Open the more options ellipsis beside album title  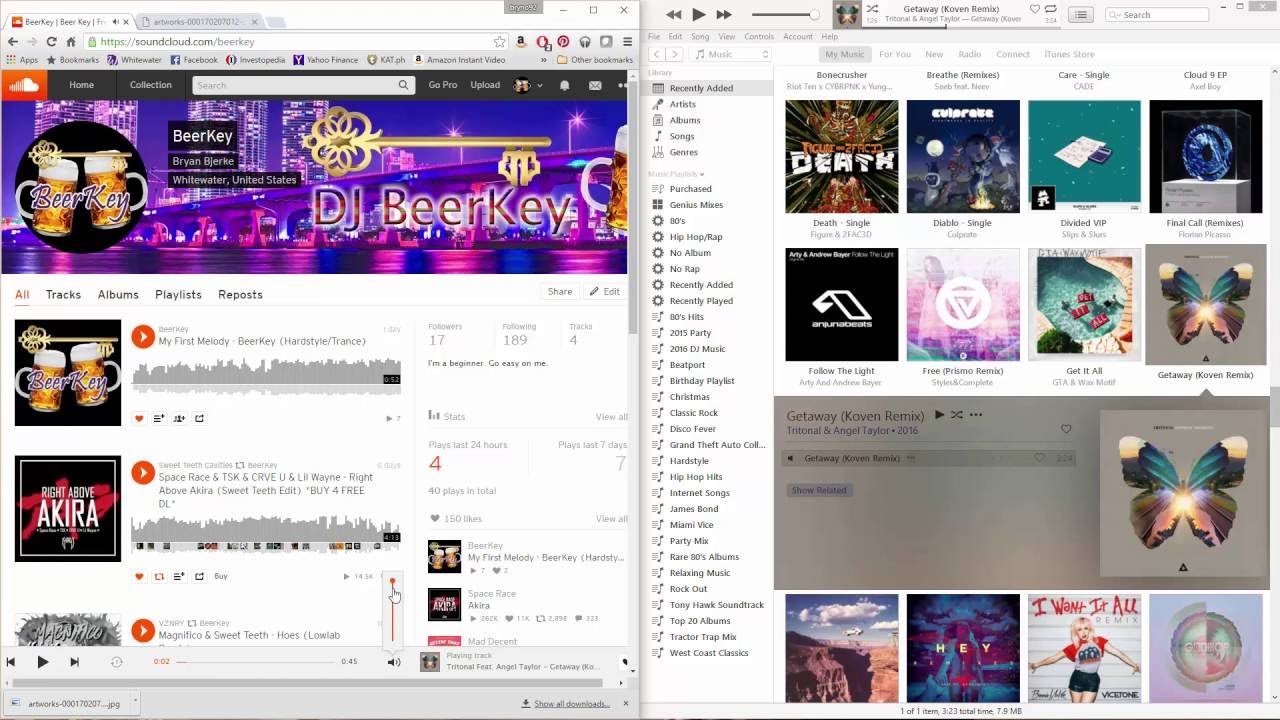coord(975,415)
